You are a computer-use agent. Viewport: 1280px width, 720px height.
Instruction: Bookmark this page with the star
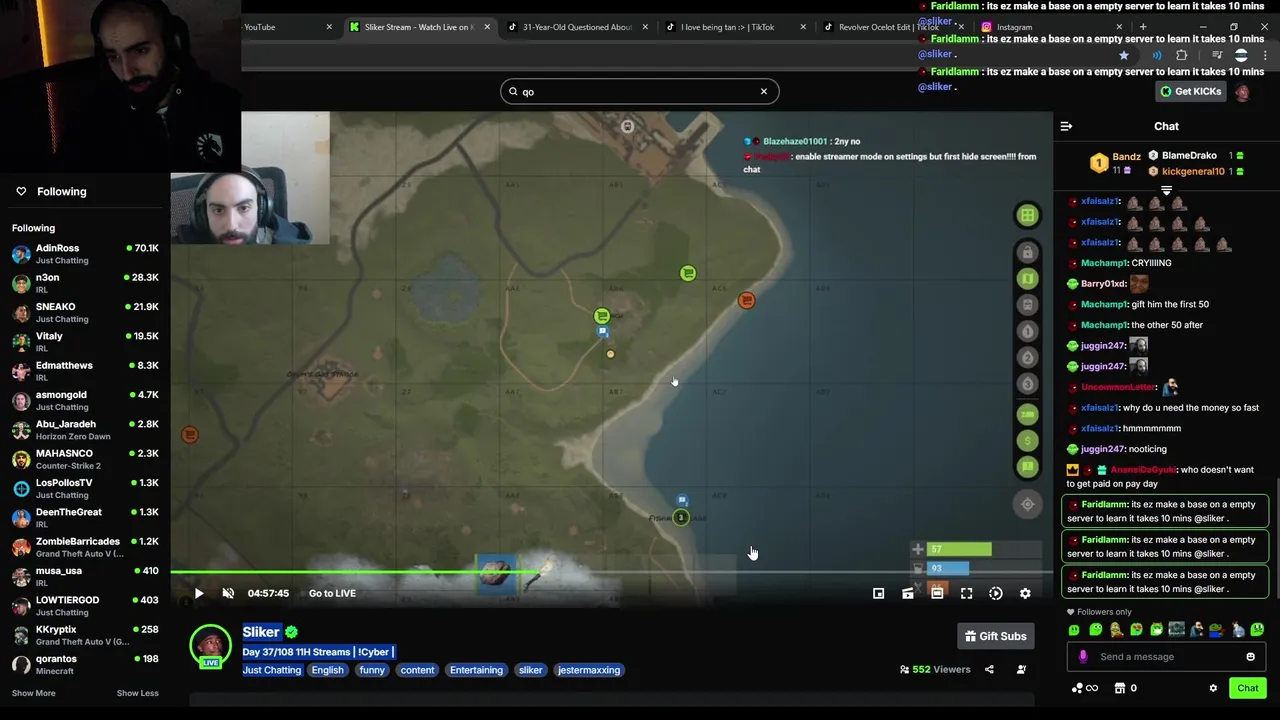pyautogui.click(x=1124, y=56)
